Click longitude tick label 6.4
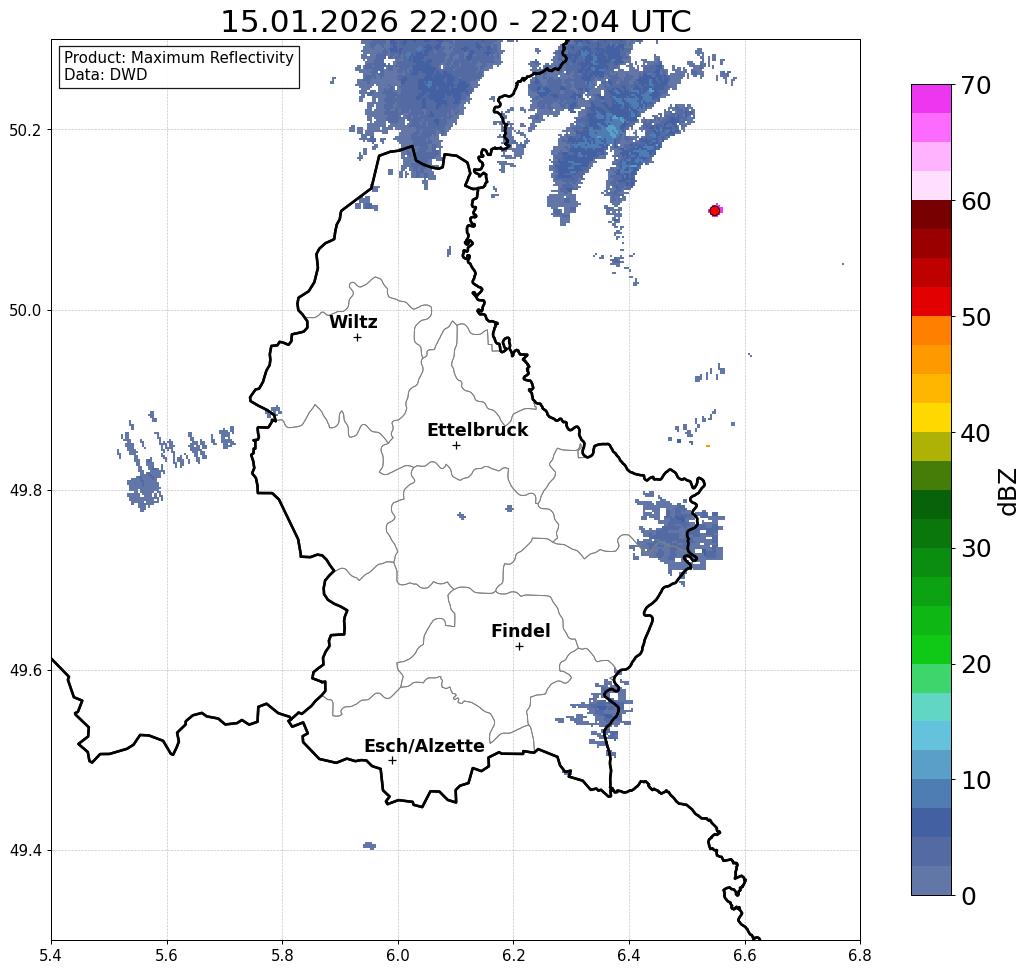1029x973 pixels. [x=629, y=956]
